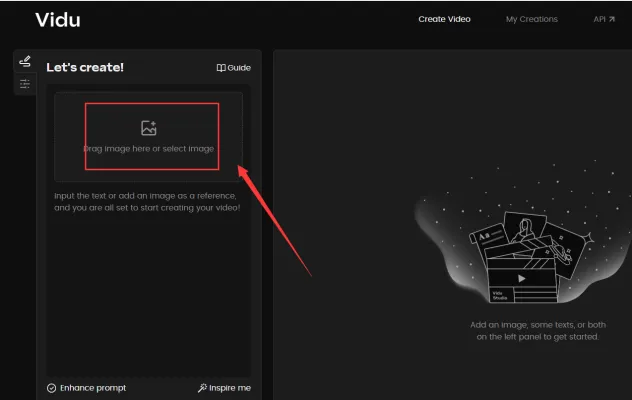Click into the prompt text input area
This screenshot has height=400, width=632.
tap(148, 280)
